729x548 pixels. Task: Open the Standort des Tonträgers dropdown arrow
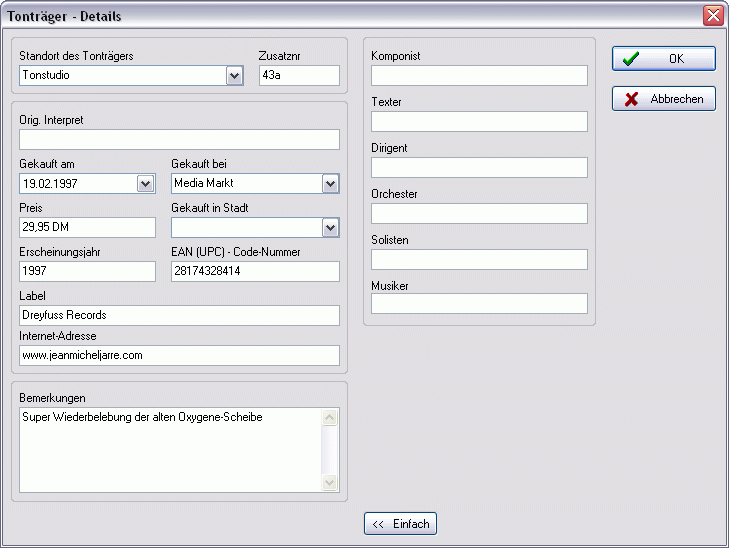pyautogui.click(x=235, y=76)
